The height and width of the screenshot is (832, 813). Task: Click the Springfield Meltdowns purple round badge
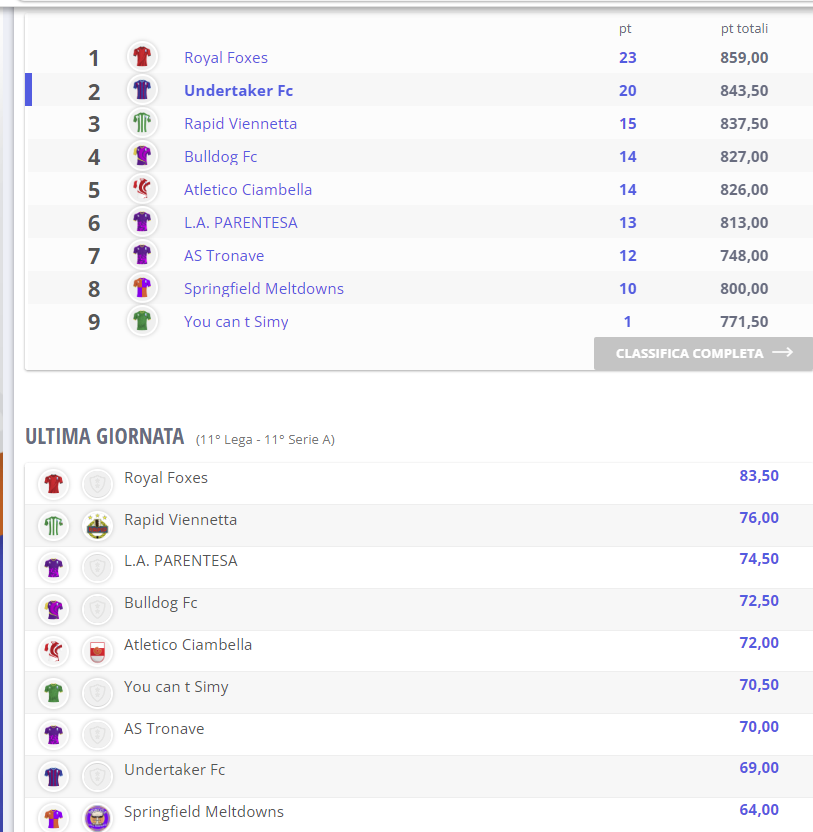tap(98, 817)
